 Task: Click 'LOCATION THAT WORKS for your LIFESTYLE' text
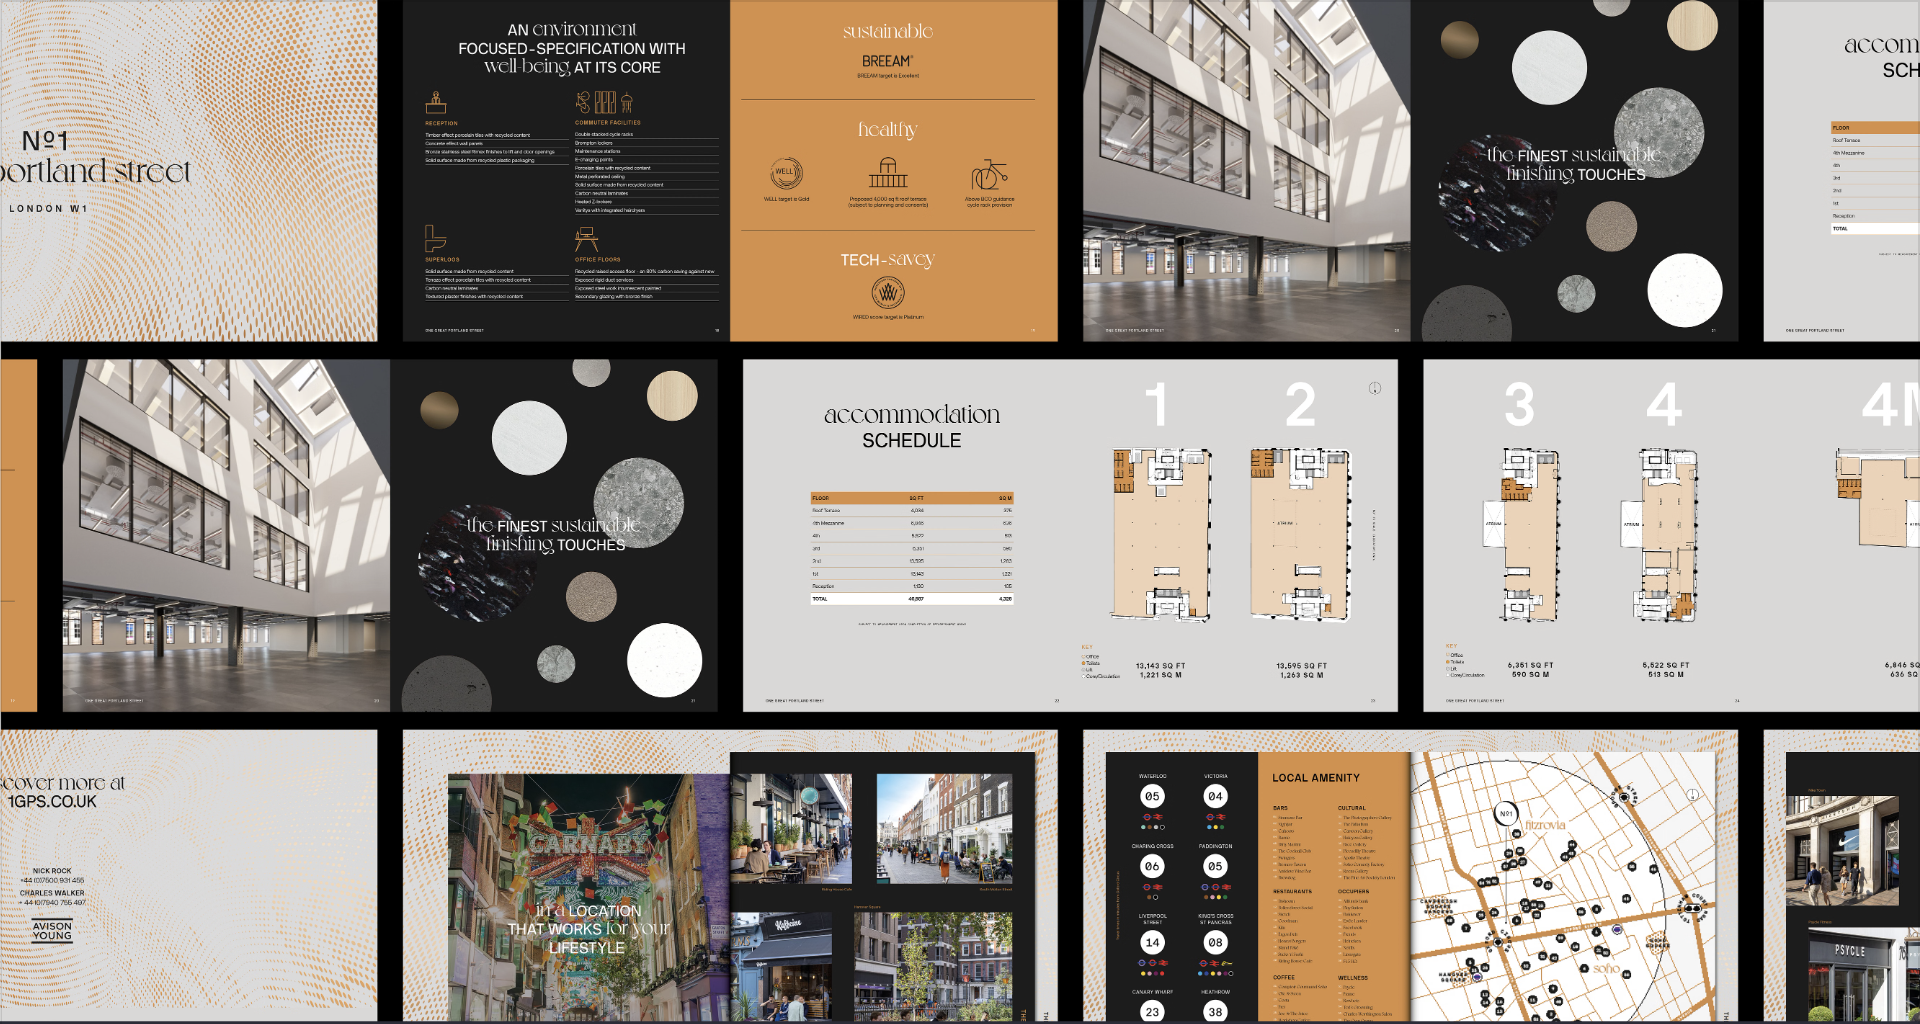pos(588,929)
